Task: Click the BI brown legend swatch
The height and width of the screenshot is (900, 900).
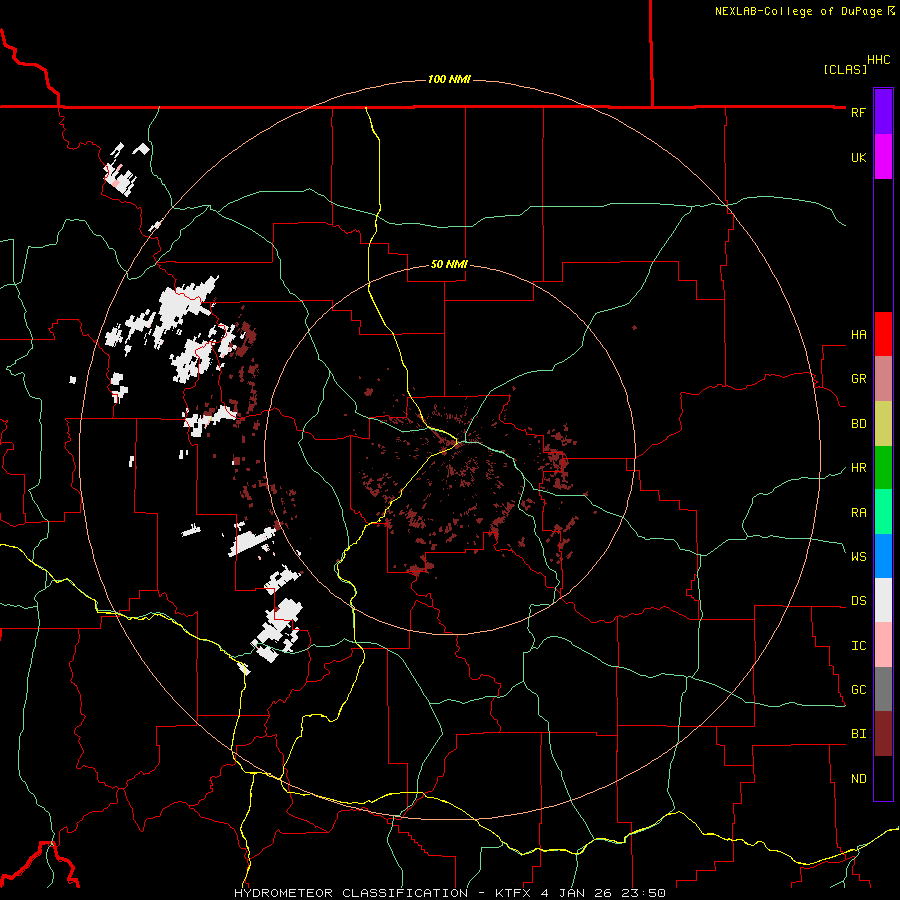Action: (x=883, y=734)
